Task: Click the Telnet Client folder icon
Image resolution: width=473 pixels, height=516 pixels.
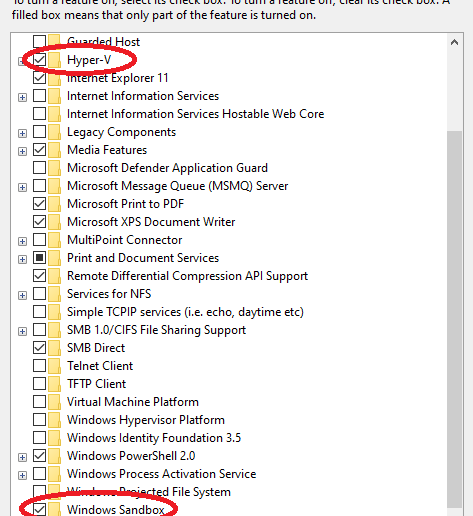Action: click(x=55, y=366)
